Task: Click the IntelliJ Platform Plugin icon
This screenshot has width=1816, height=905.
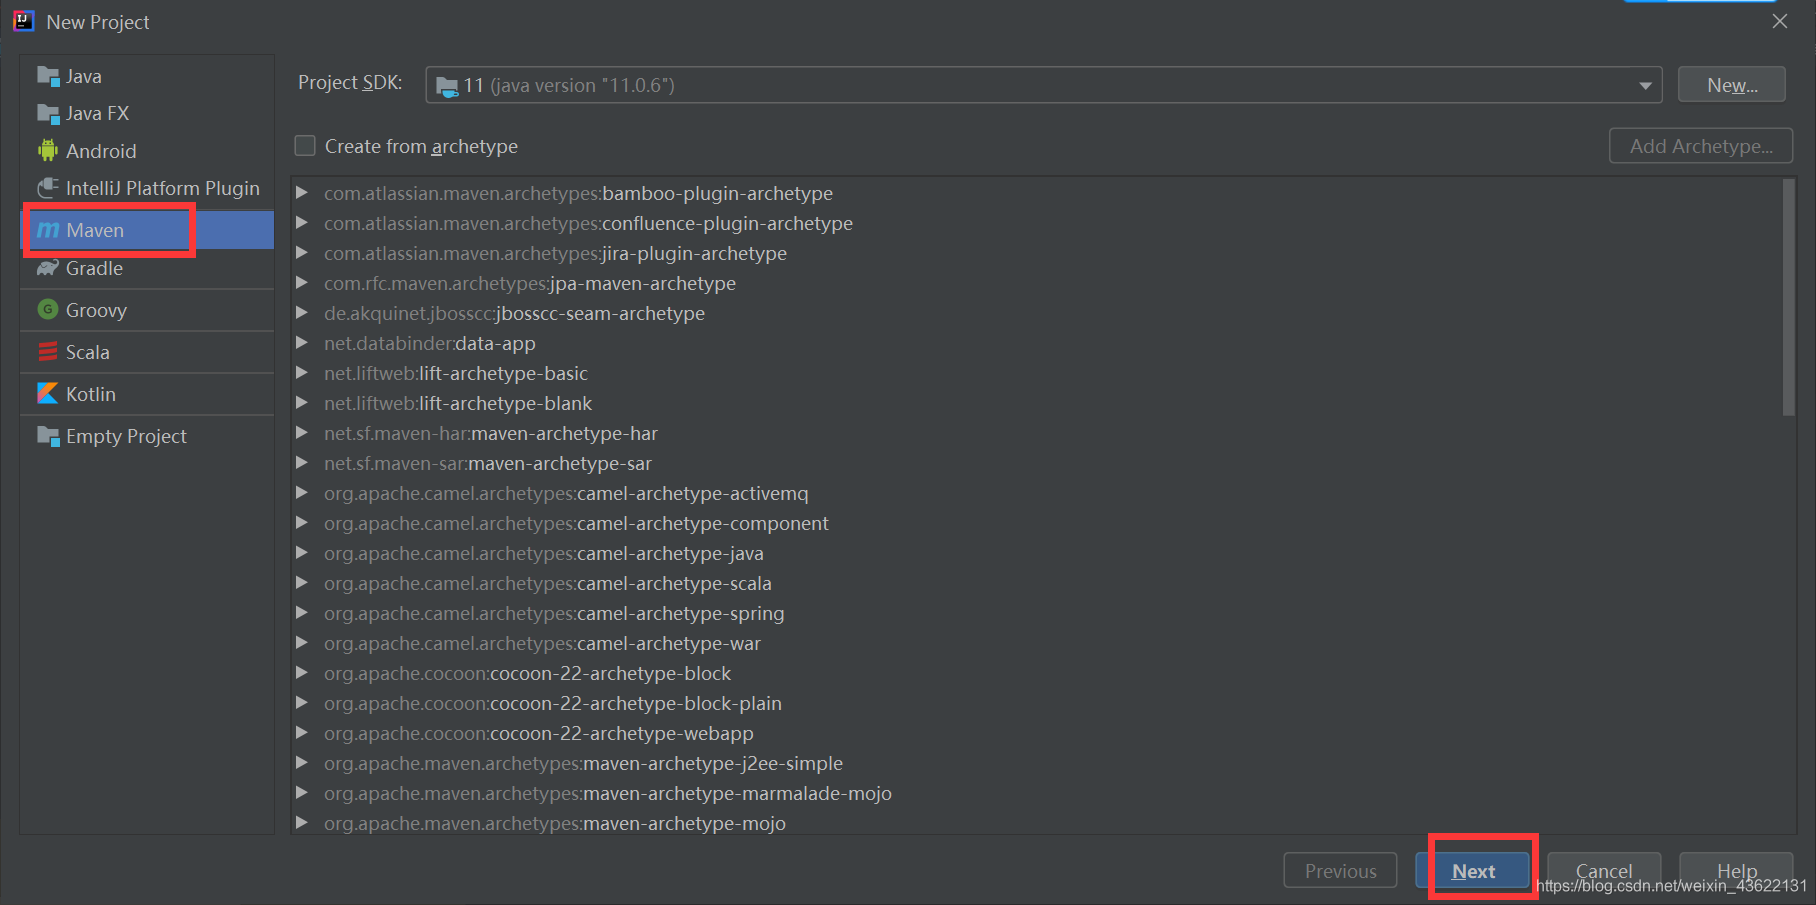Action: 48,188
